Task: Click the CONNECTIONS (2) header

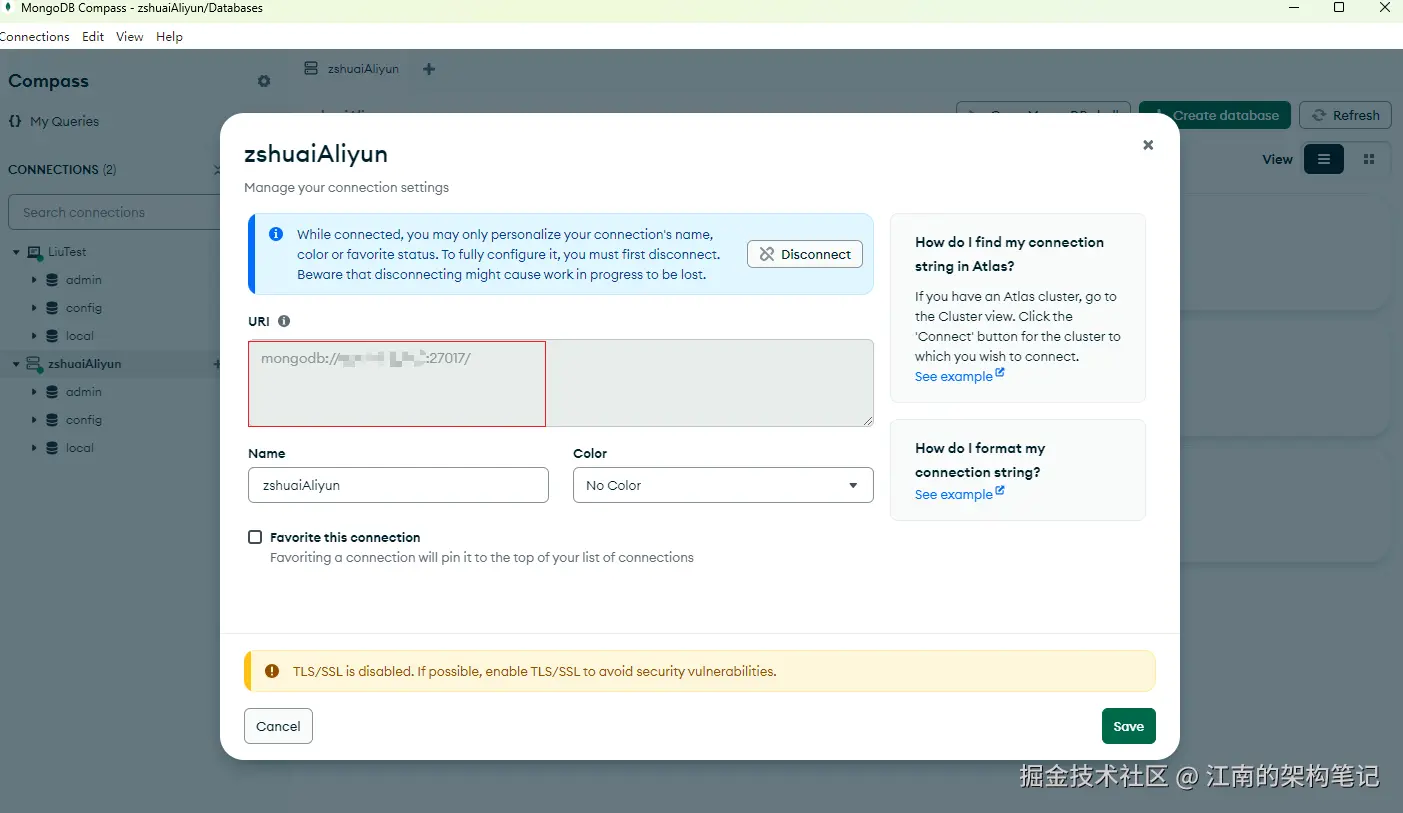Action: [x=62, y=170]
